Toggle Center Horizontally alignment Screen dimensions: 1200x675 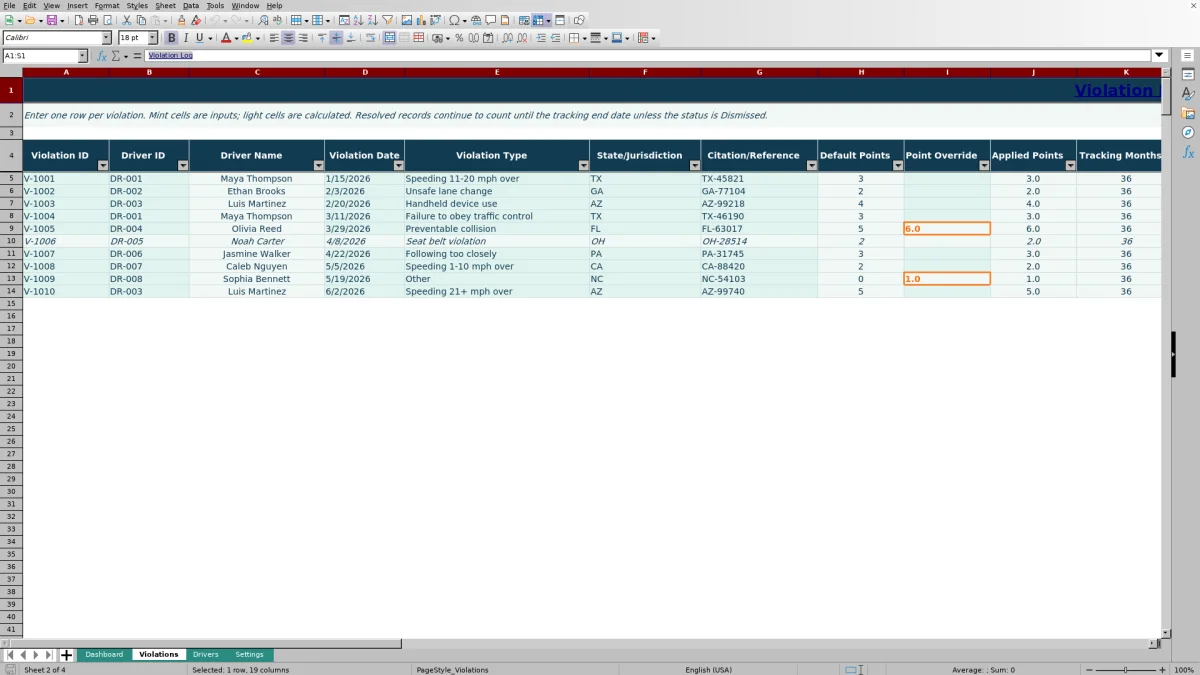coord(288,38)
